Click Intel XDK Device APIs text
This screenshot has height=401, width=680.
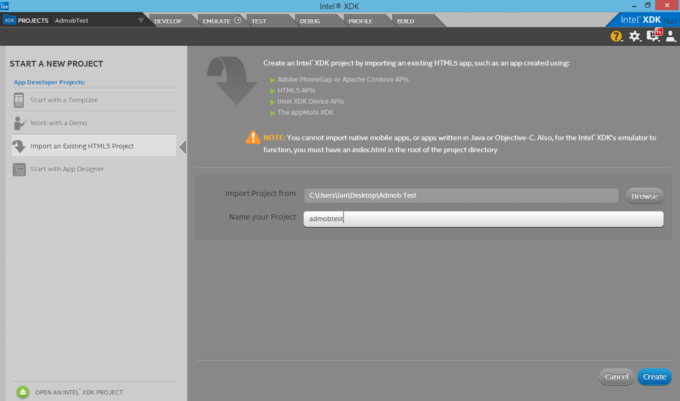(x=311, y=101)
